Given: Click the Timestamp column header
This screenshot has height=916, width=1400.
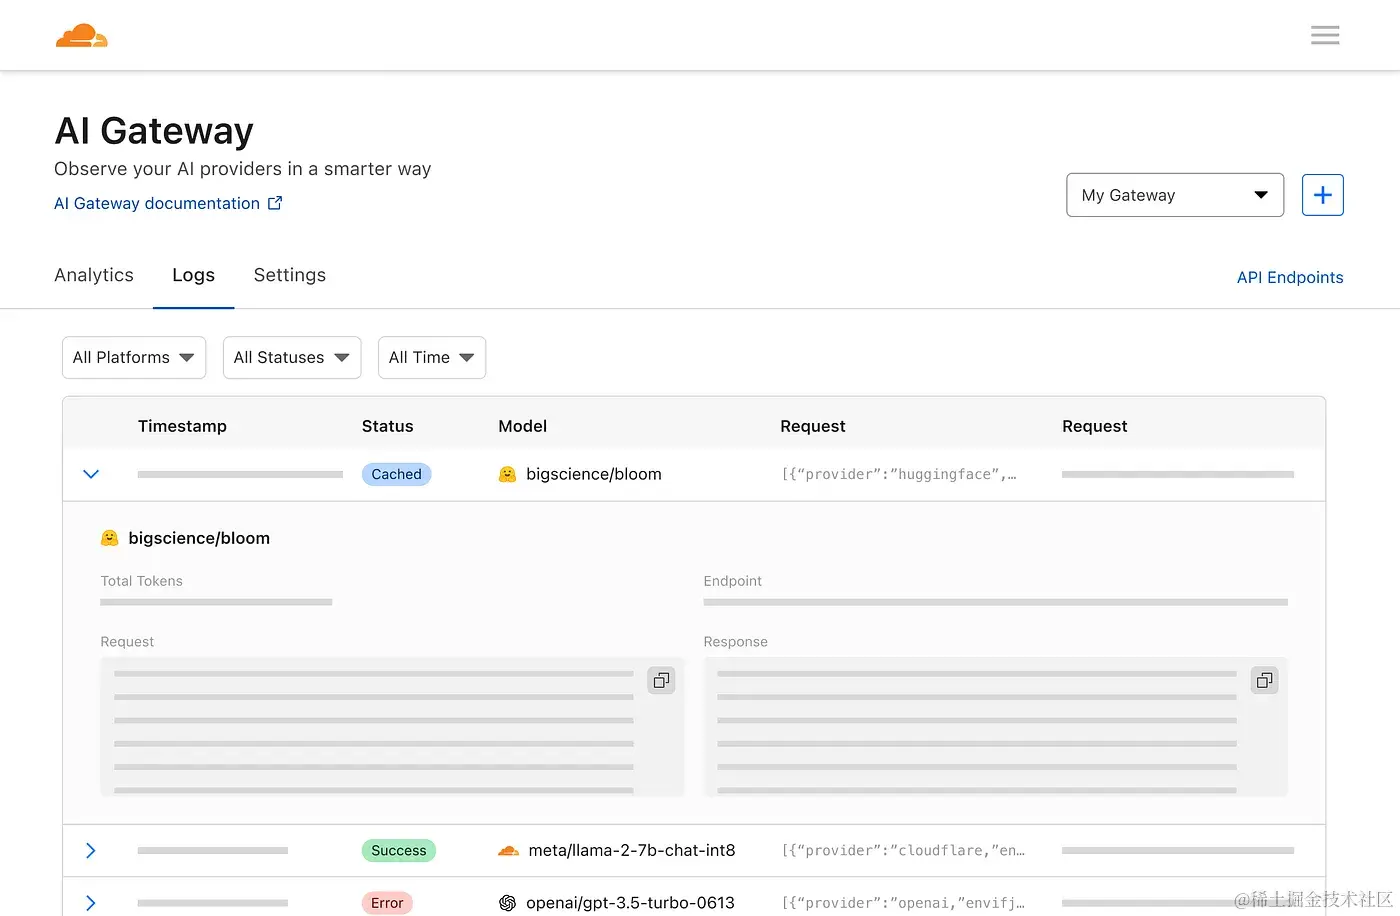Looking at the screenshot, I should tap(182, 426).
